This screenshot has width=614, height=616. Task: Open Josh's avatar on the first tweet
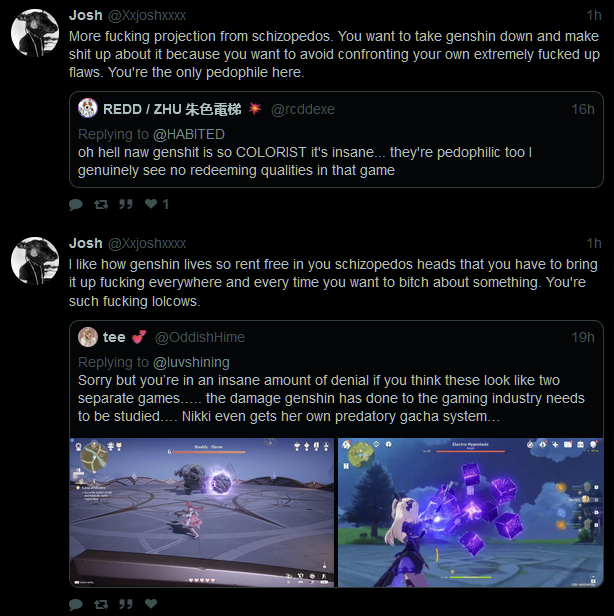click(35, 33)
